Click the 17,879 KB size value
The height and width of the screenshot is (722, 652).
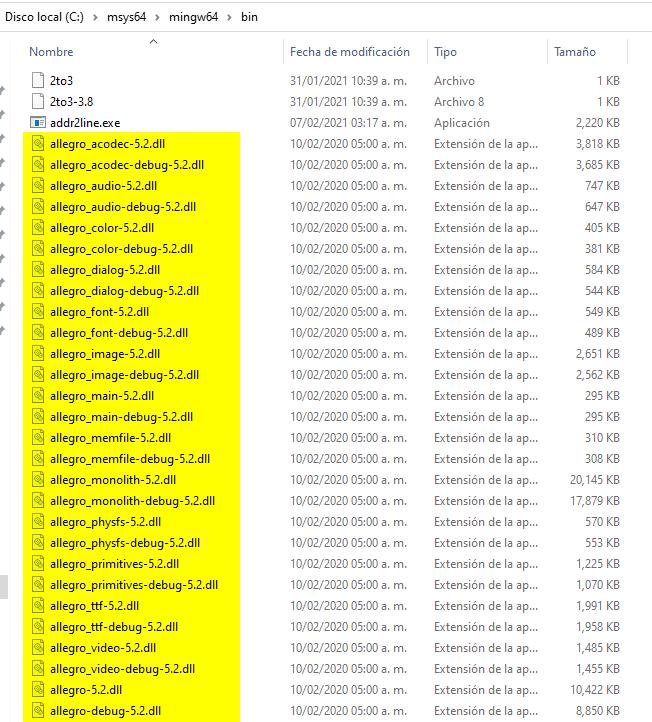click(595, 501)
